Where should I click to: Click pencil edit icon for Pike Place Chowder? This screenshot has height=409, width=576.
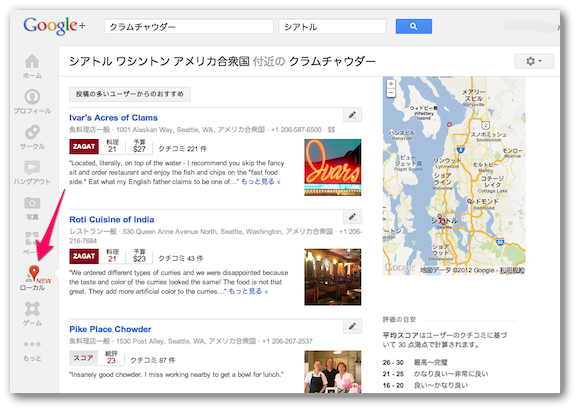pos(352,326)
